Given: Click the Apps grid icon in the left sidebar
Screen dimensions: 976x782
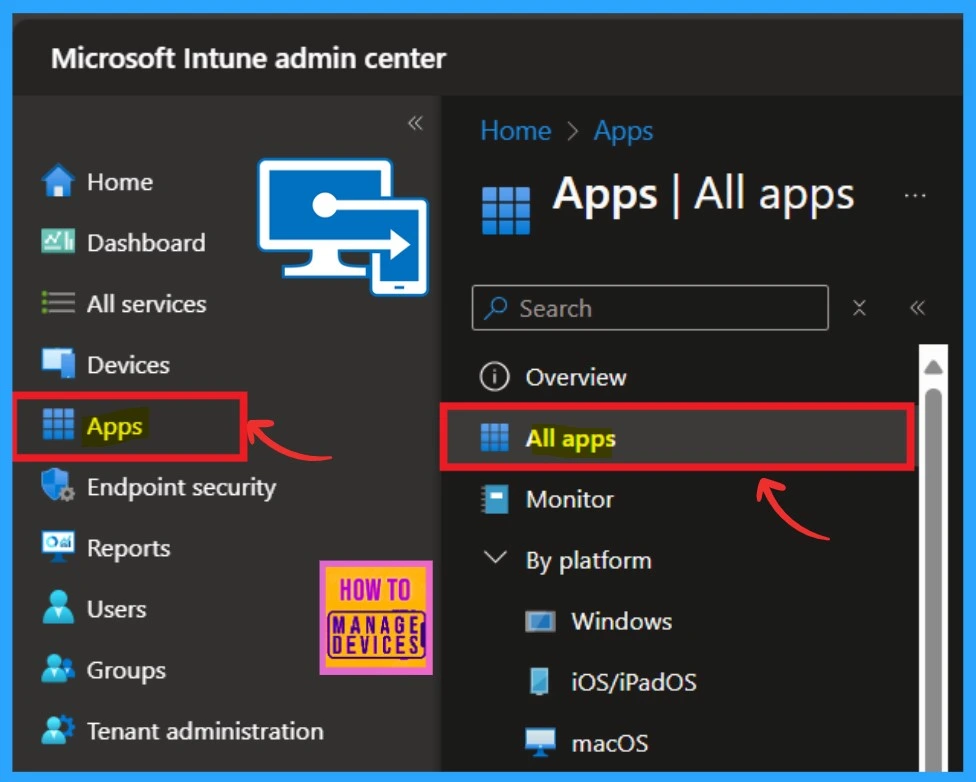Looking at the screenshot, I should point(58,424).
